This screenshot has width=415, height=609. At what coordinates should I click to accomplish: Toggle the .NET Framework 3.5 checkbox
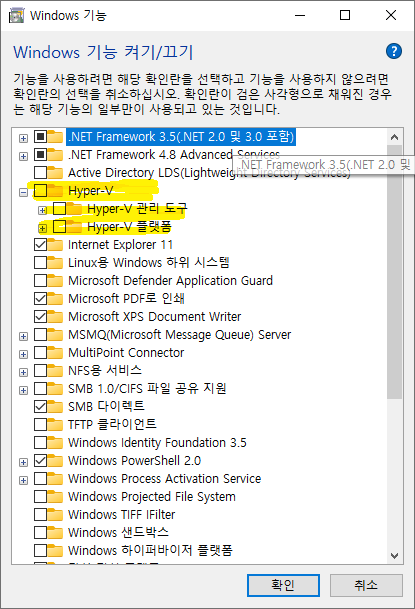click(x=40, y=137)
